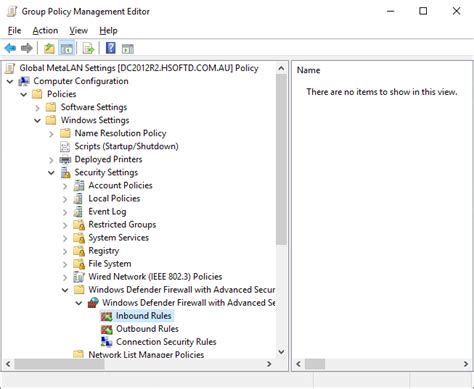Click the Back arrow toolbar icon
Image resolution: width=474 pixels, height=389 pixels.
click(10, 49)
